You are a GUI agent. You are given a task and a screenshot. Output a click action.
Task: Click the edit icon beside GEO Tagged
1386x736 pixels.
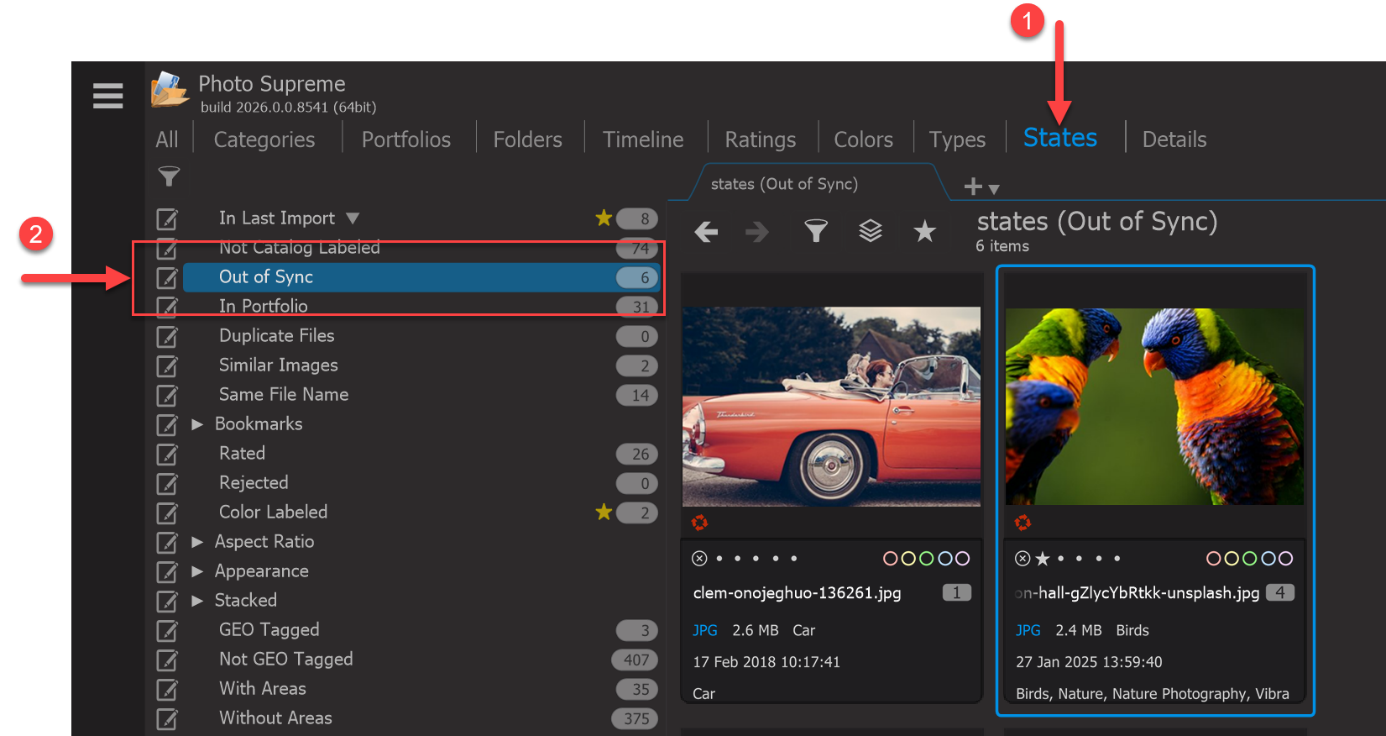(167, 630)
